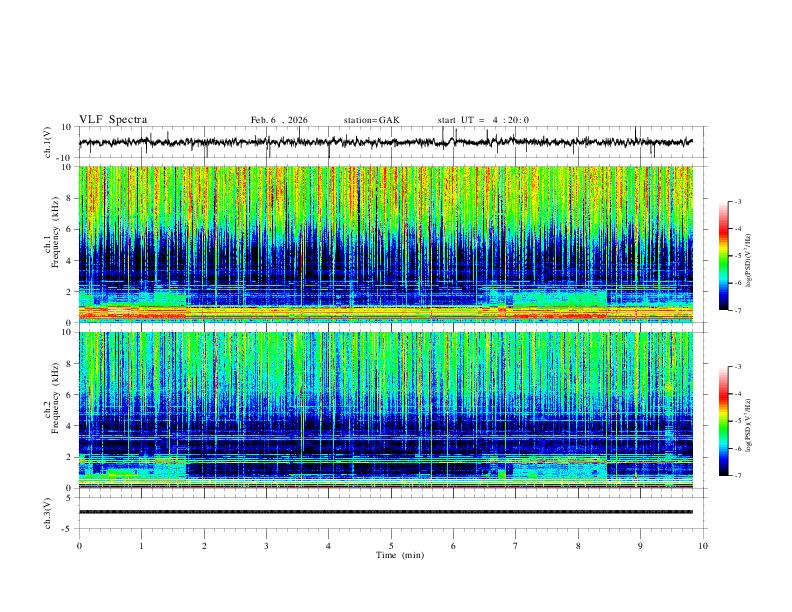
Task: Click time axis tick label "9"
Action: 640,546
